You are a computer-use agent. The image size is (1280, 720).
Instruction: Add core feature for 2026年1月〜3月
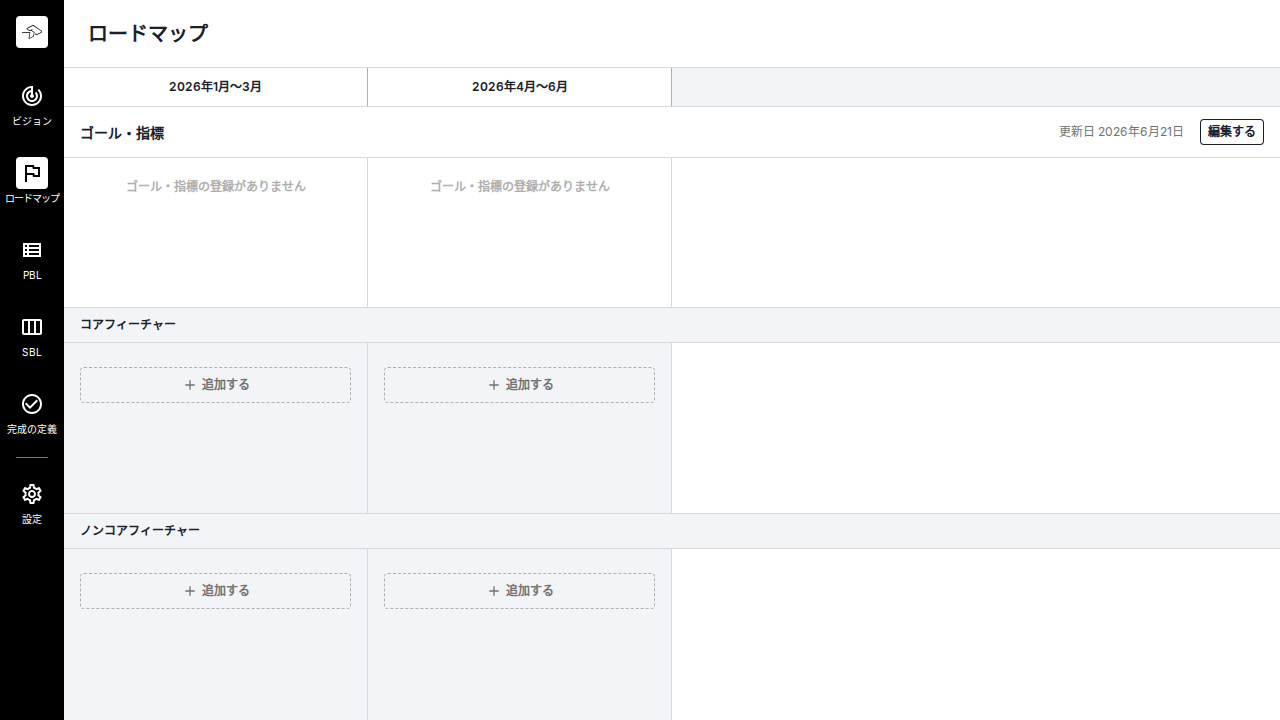[x=215, y=385]
